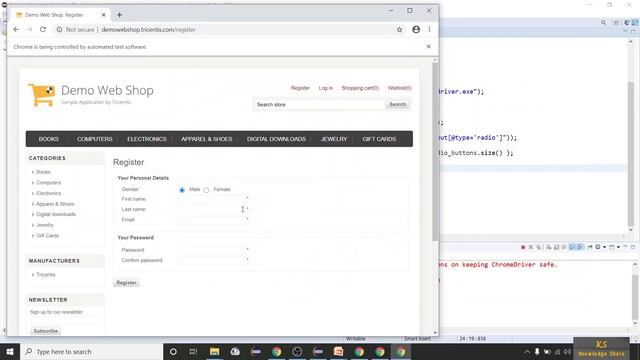Open Wishlist(0) link
The height and width of the screenshot is (360, 640).
point(400,88)
